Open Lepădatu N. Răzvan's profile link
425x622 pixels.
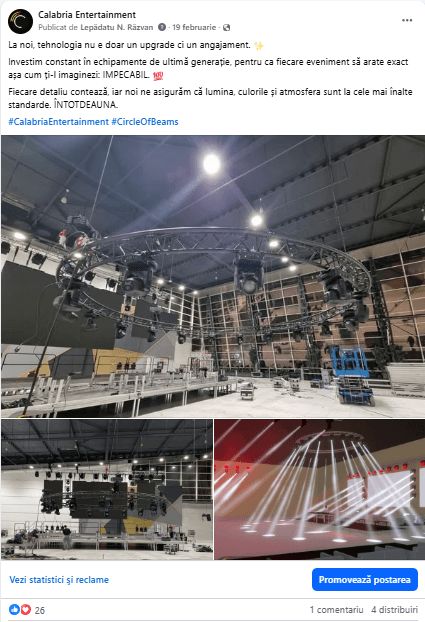[x=117, y=27]
